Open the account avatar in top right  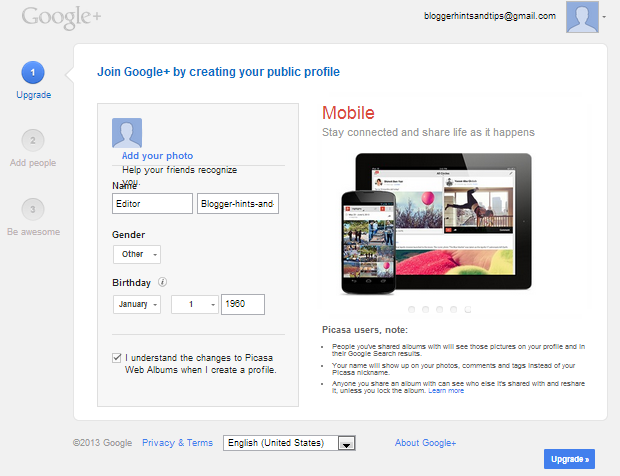582,17
